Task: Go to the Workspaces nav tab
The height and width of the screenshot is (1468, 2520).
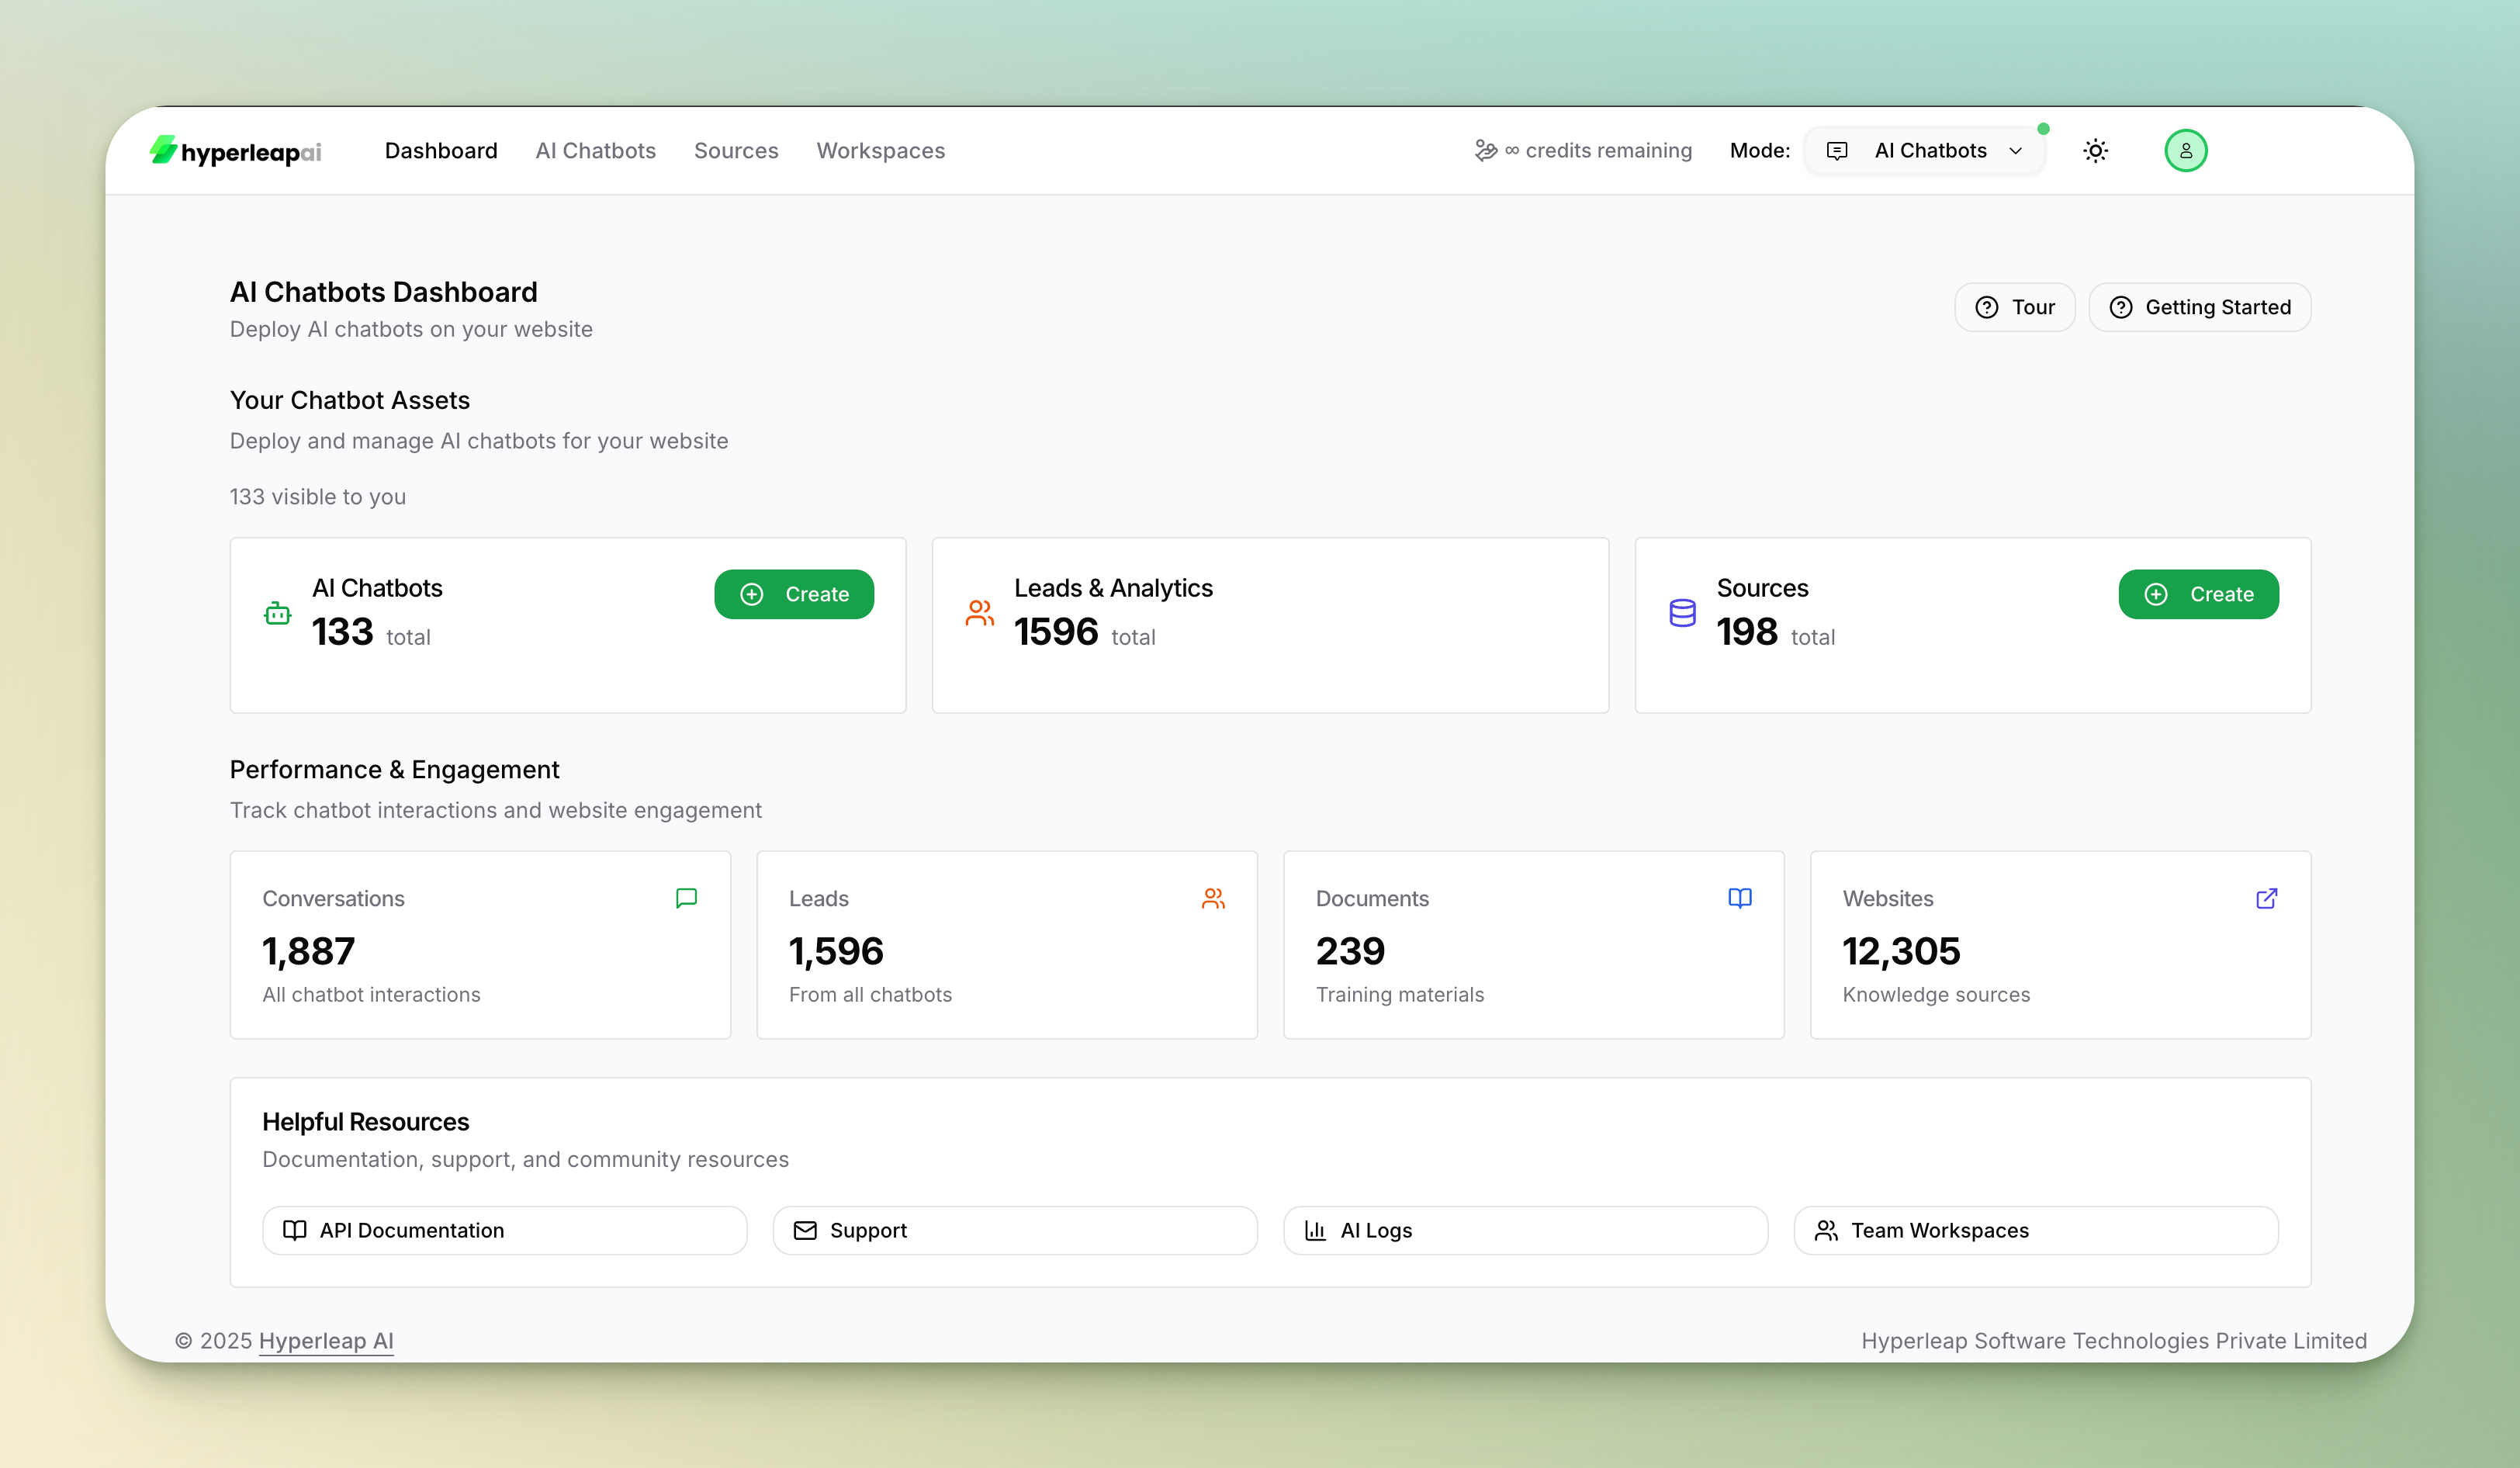Action: (x=880, y=151)
